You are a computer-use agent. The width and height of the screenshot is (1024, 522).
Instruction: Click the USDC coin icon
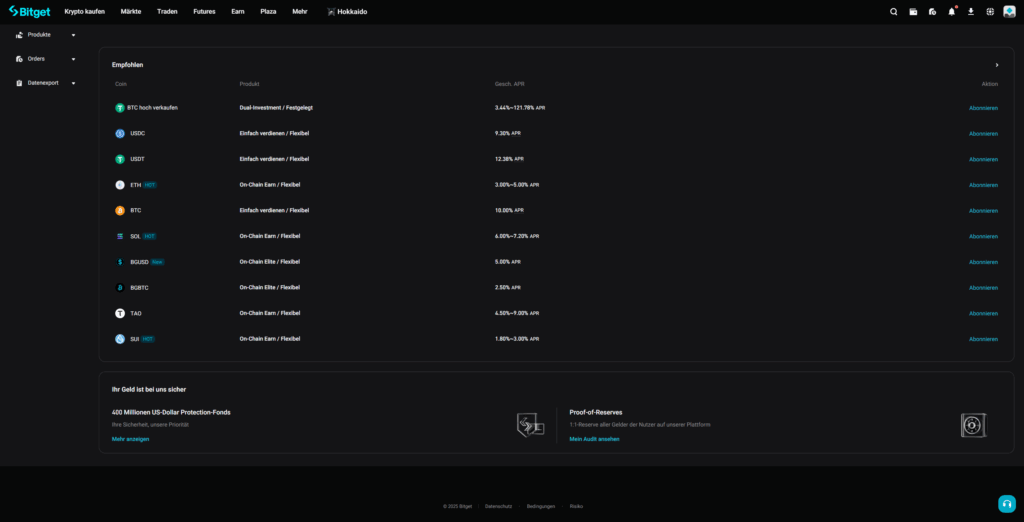[120, 133]
